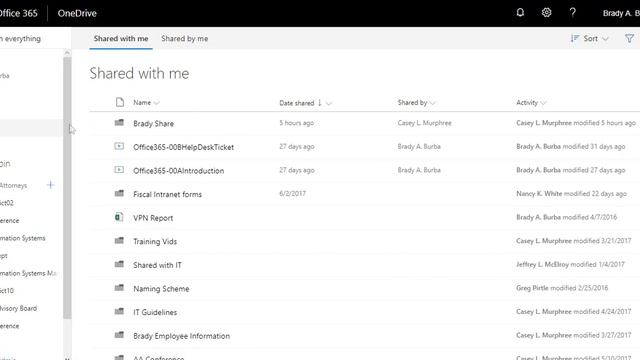This screenshot has width=640, height=360.
Task: Click the sidebar vertical scrollbar
Action: 67,188
